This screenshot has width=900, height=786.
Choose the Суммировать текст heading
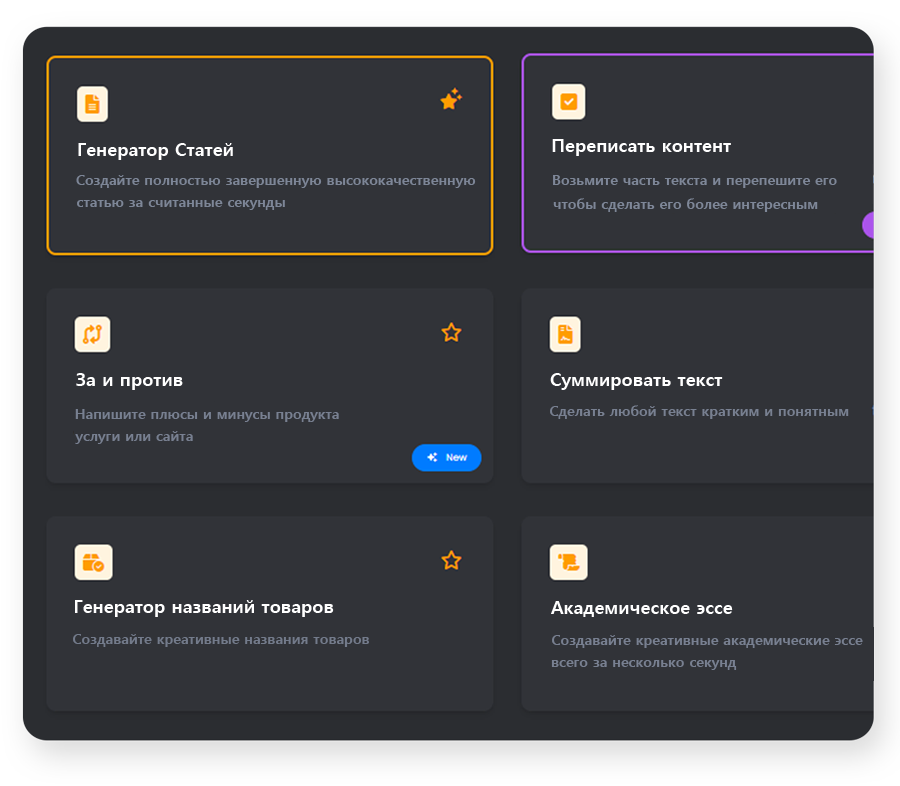point(636,381)
